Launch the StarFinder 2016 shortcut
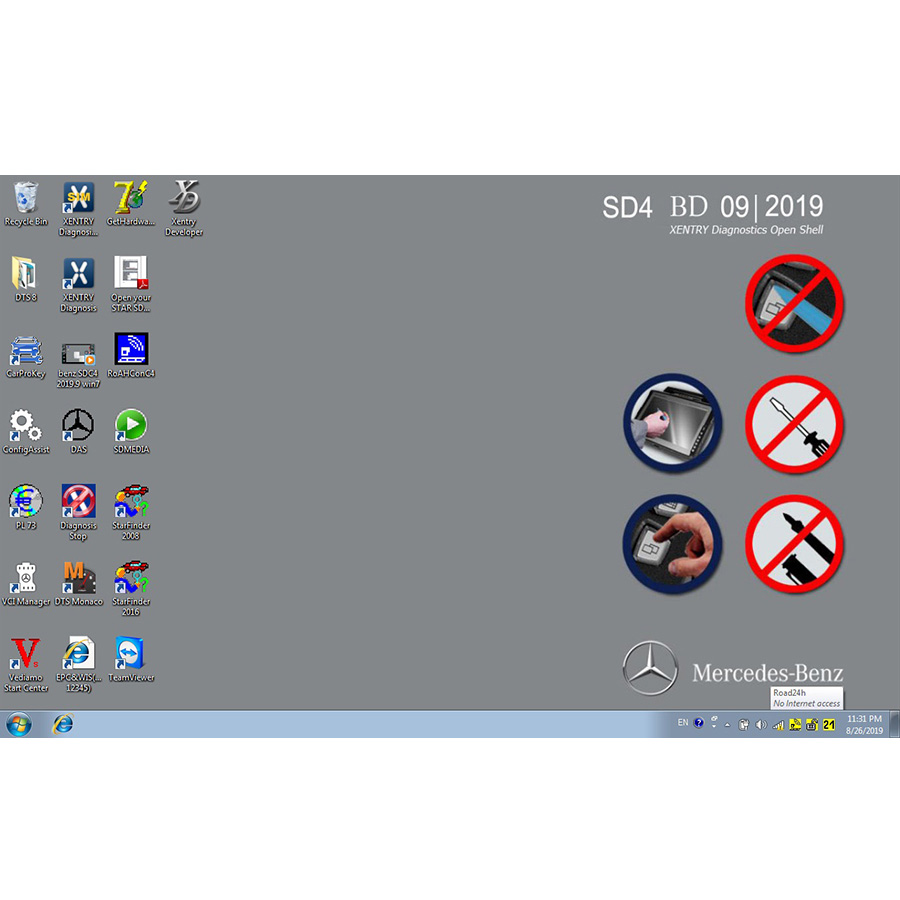 [131, 578]
